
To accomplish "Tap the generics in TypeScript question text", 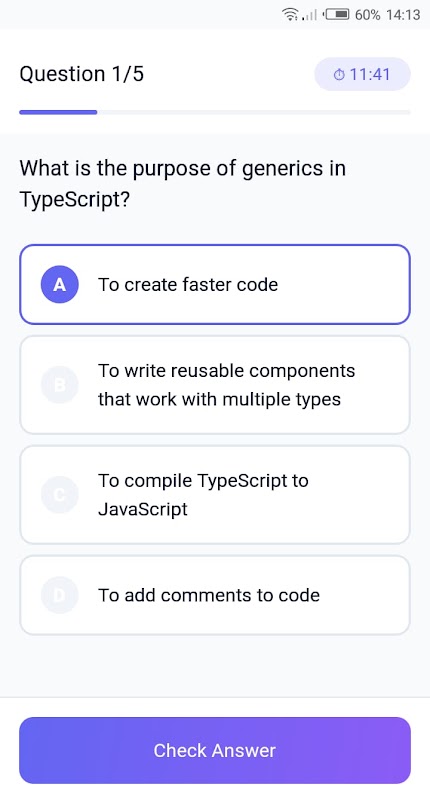I will [183, 184].
